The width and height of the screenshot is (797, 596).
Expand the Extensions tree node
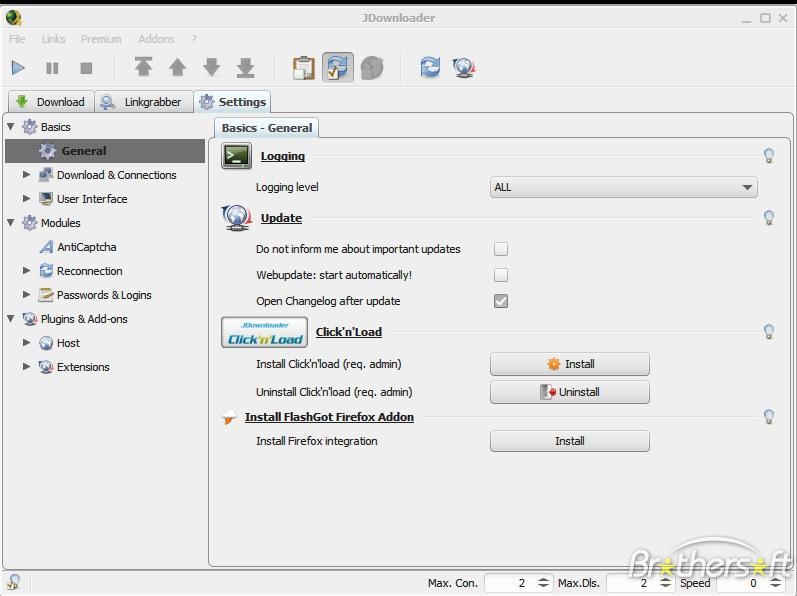[x=27, y=367]
